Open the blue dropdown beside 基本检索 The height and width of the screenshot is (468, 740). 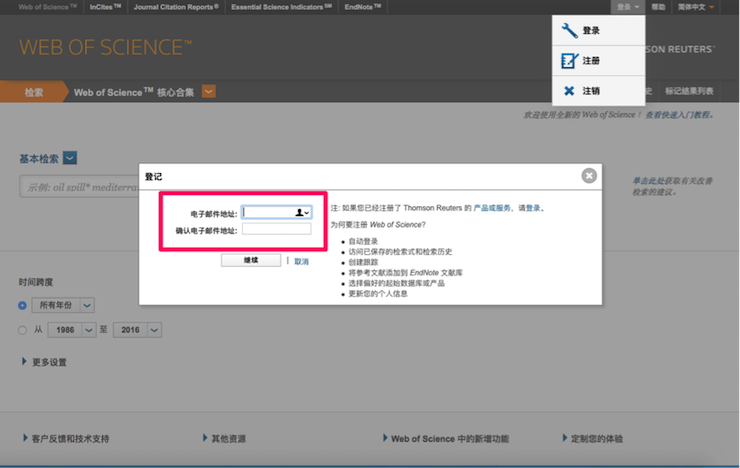tap(70, 158)
